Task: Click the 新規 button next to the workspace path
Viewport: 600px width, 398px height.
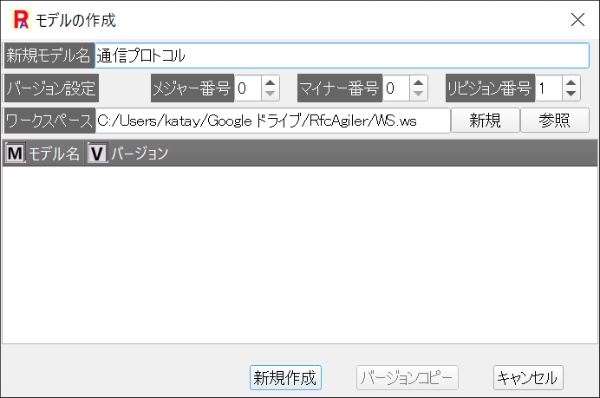Action: point(485,121)
